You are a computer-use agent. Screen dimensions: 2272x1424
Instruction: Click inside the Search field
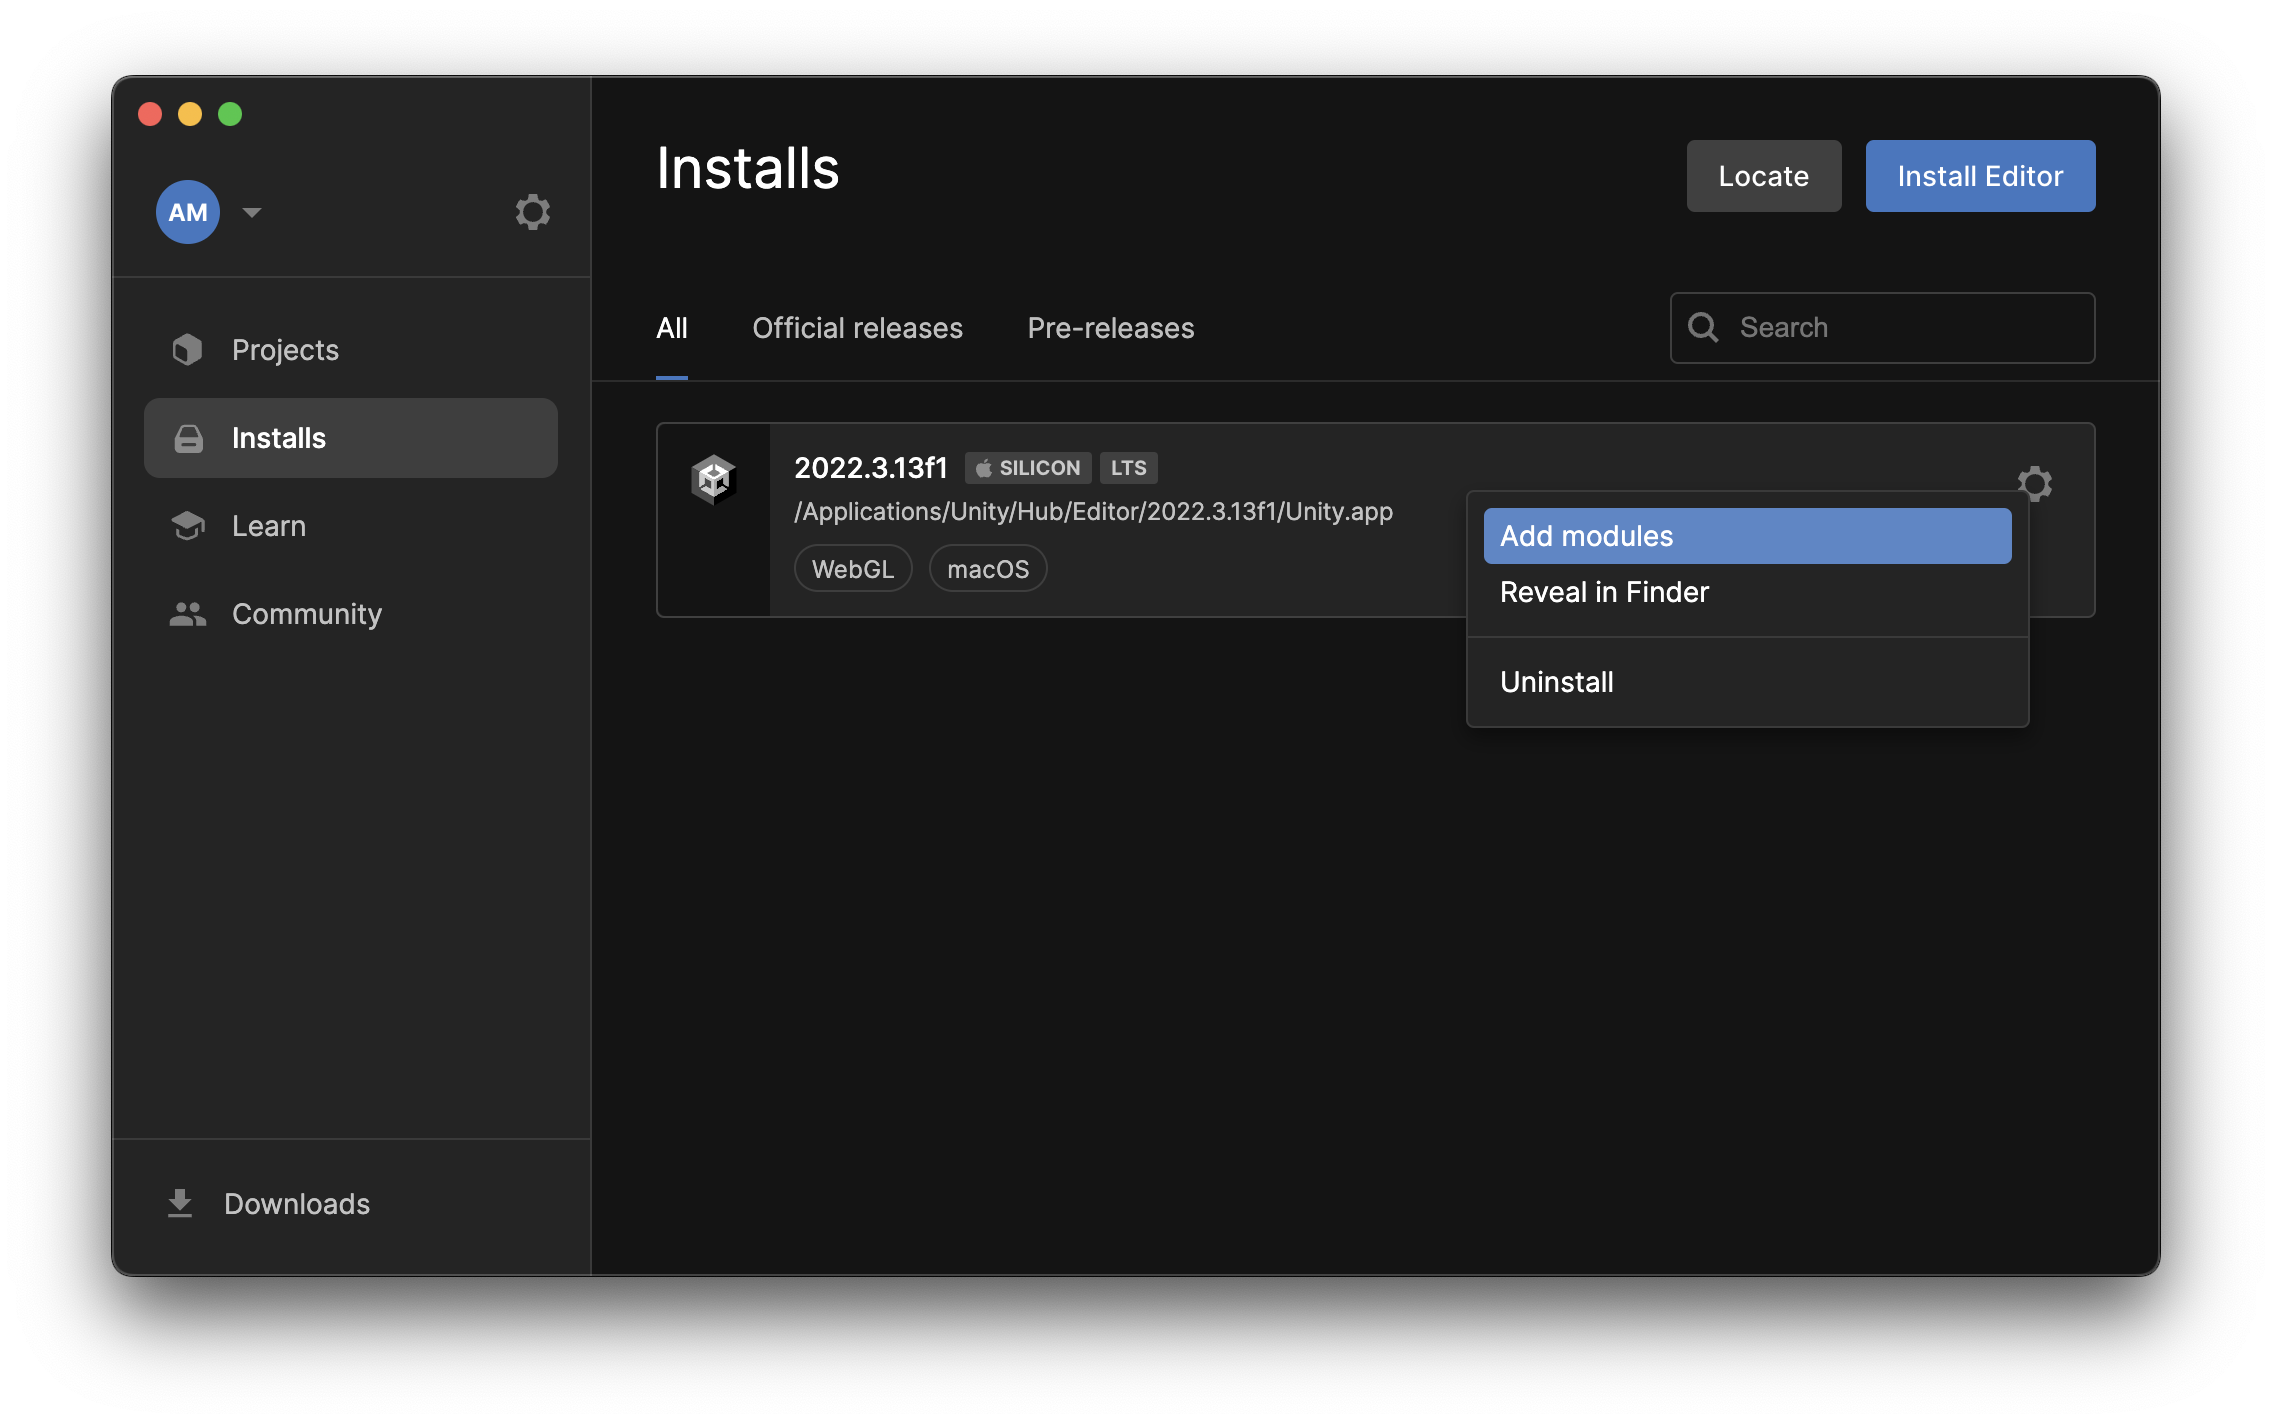pos(1880,327)
